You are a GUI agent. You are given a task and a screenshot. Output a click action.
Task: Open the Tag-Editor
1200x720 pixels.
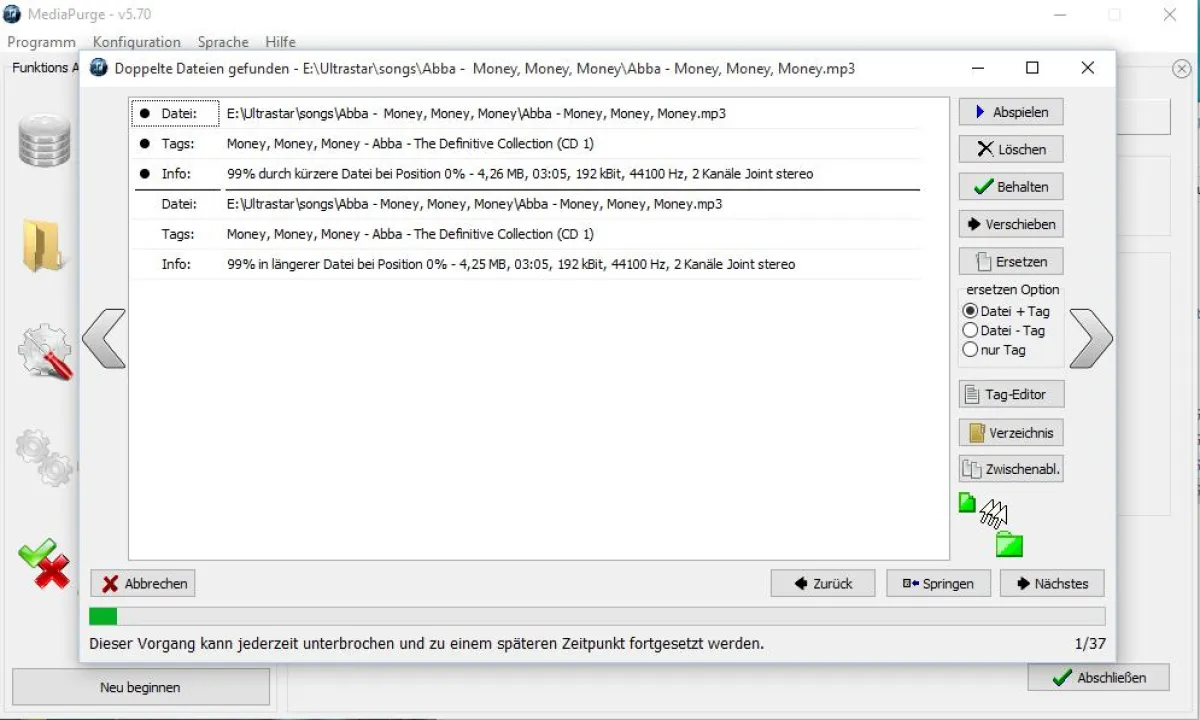1010,394
